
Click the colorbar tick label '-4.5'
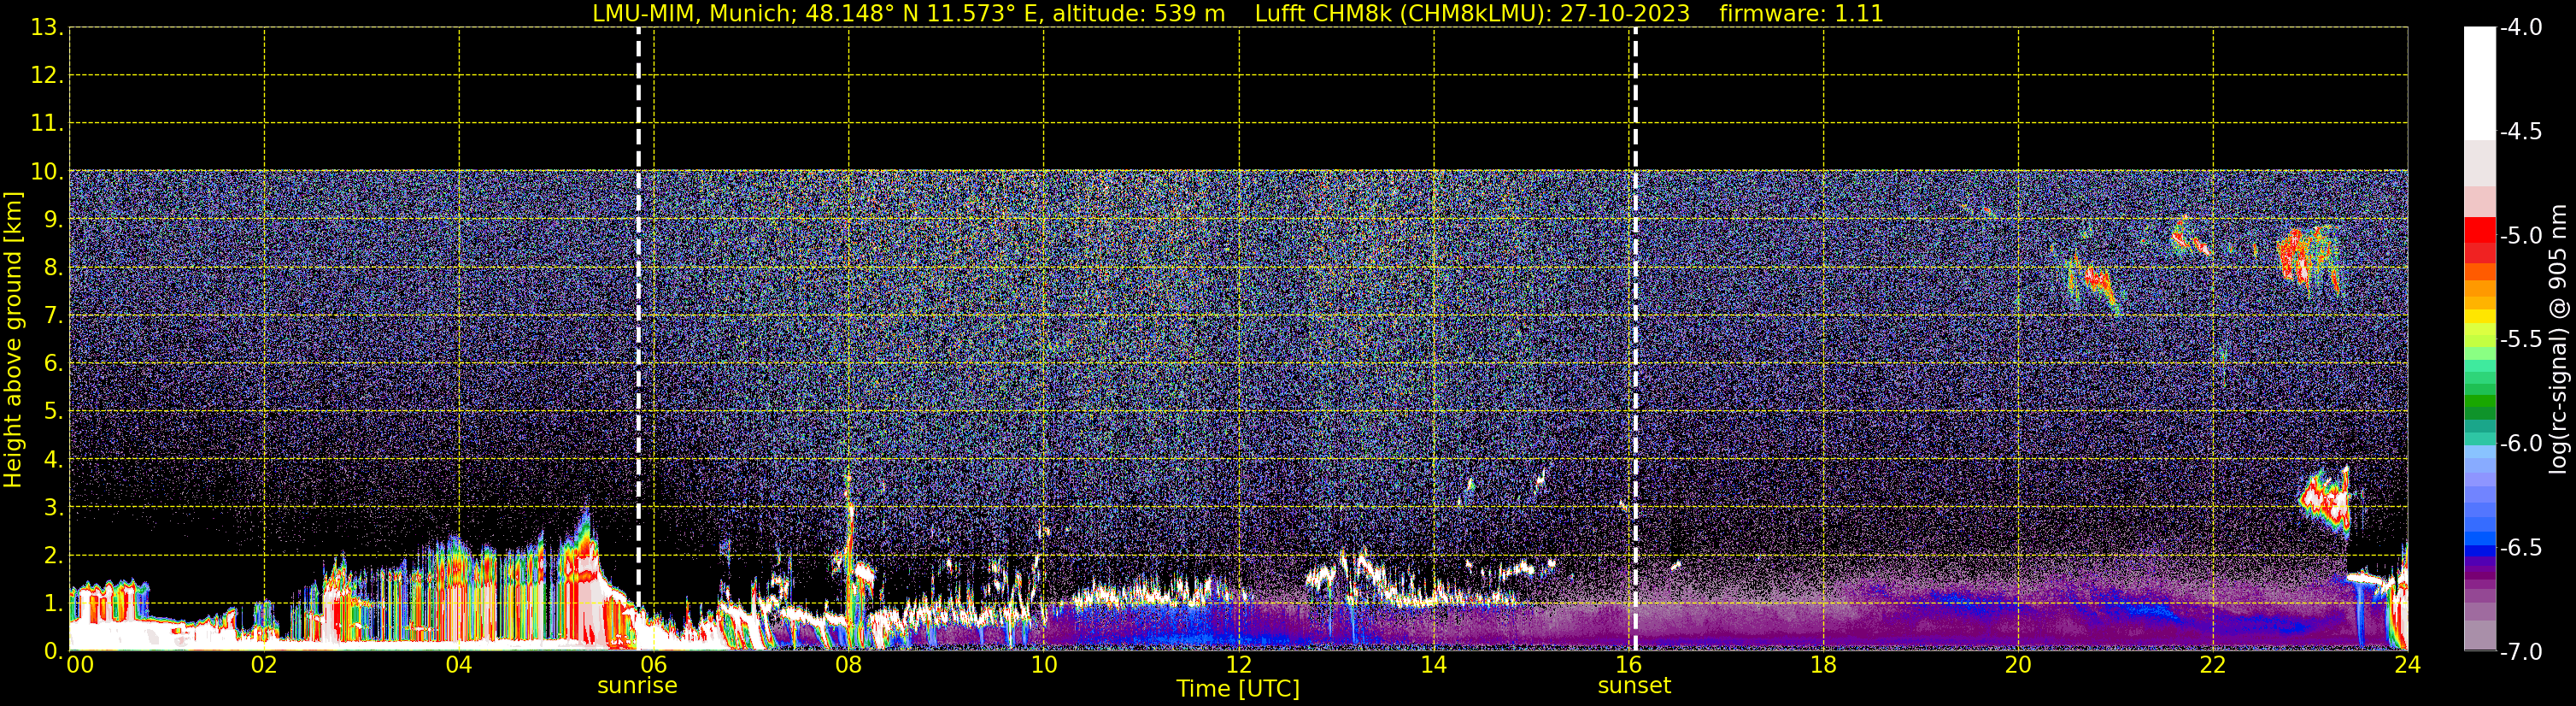coord(2521,132)
